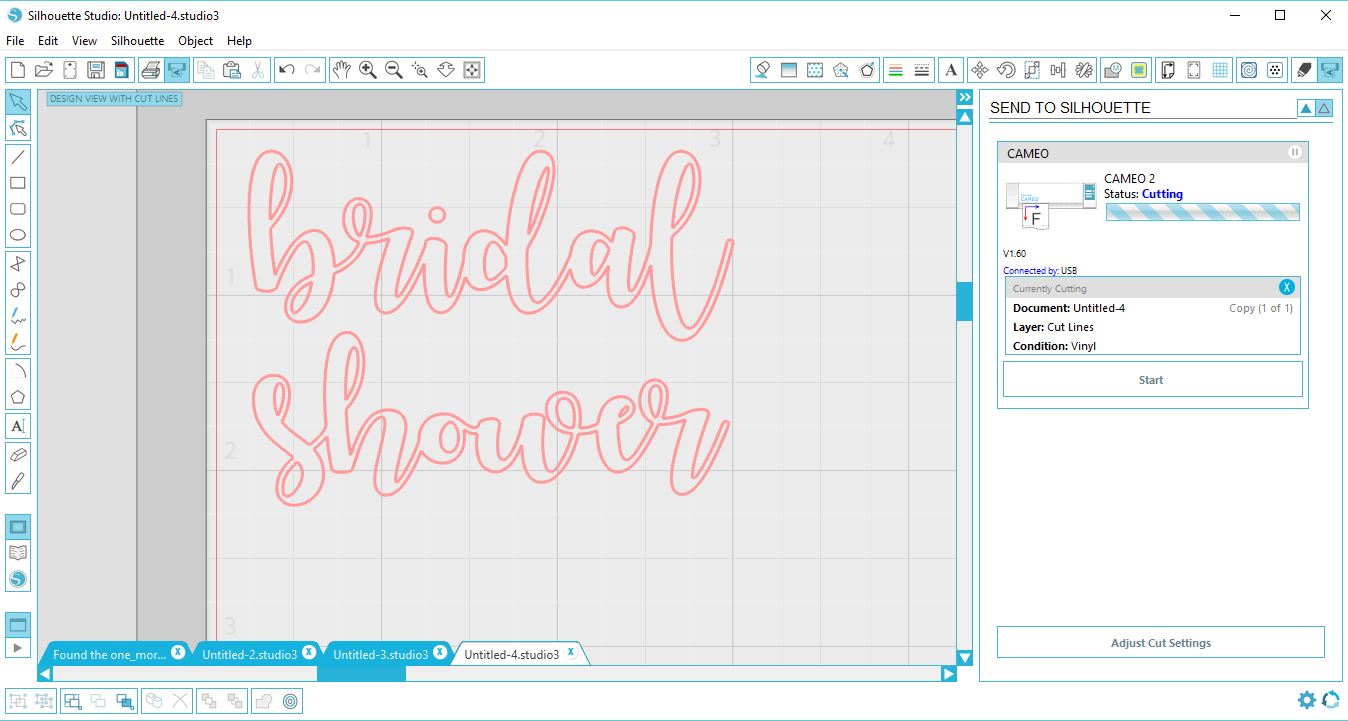Select the Pan hand tool

tap(342, 70)
